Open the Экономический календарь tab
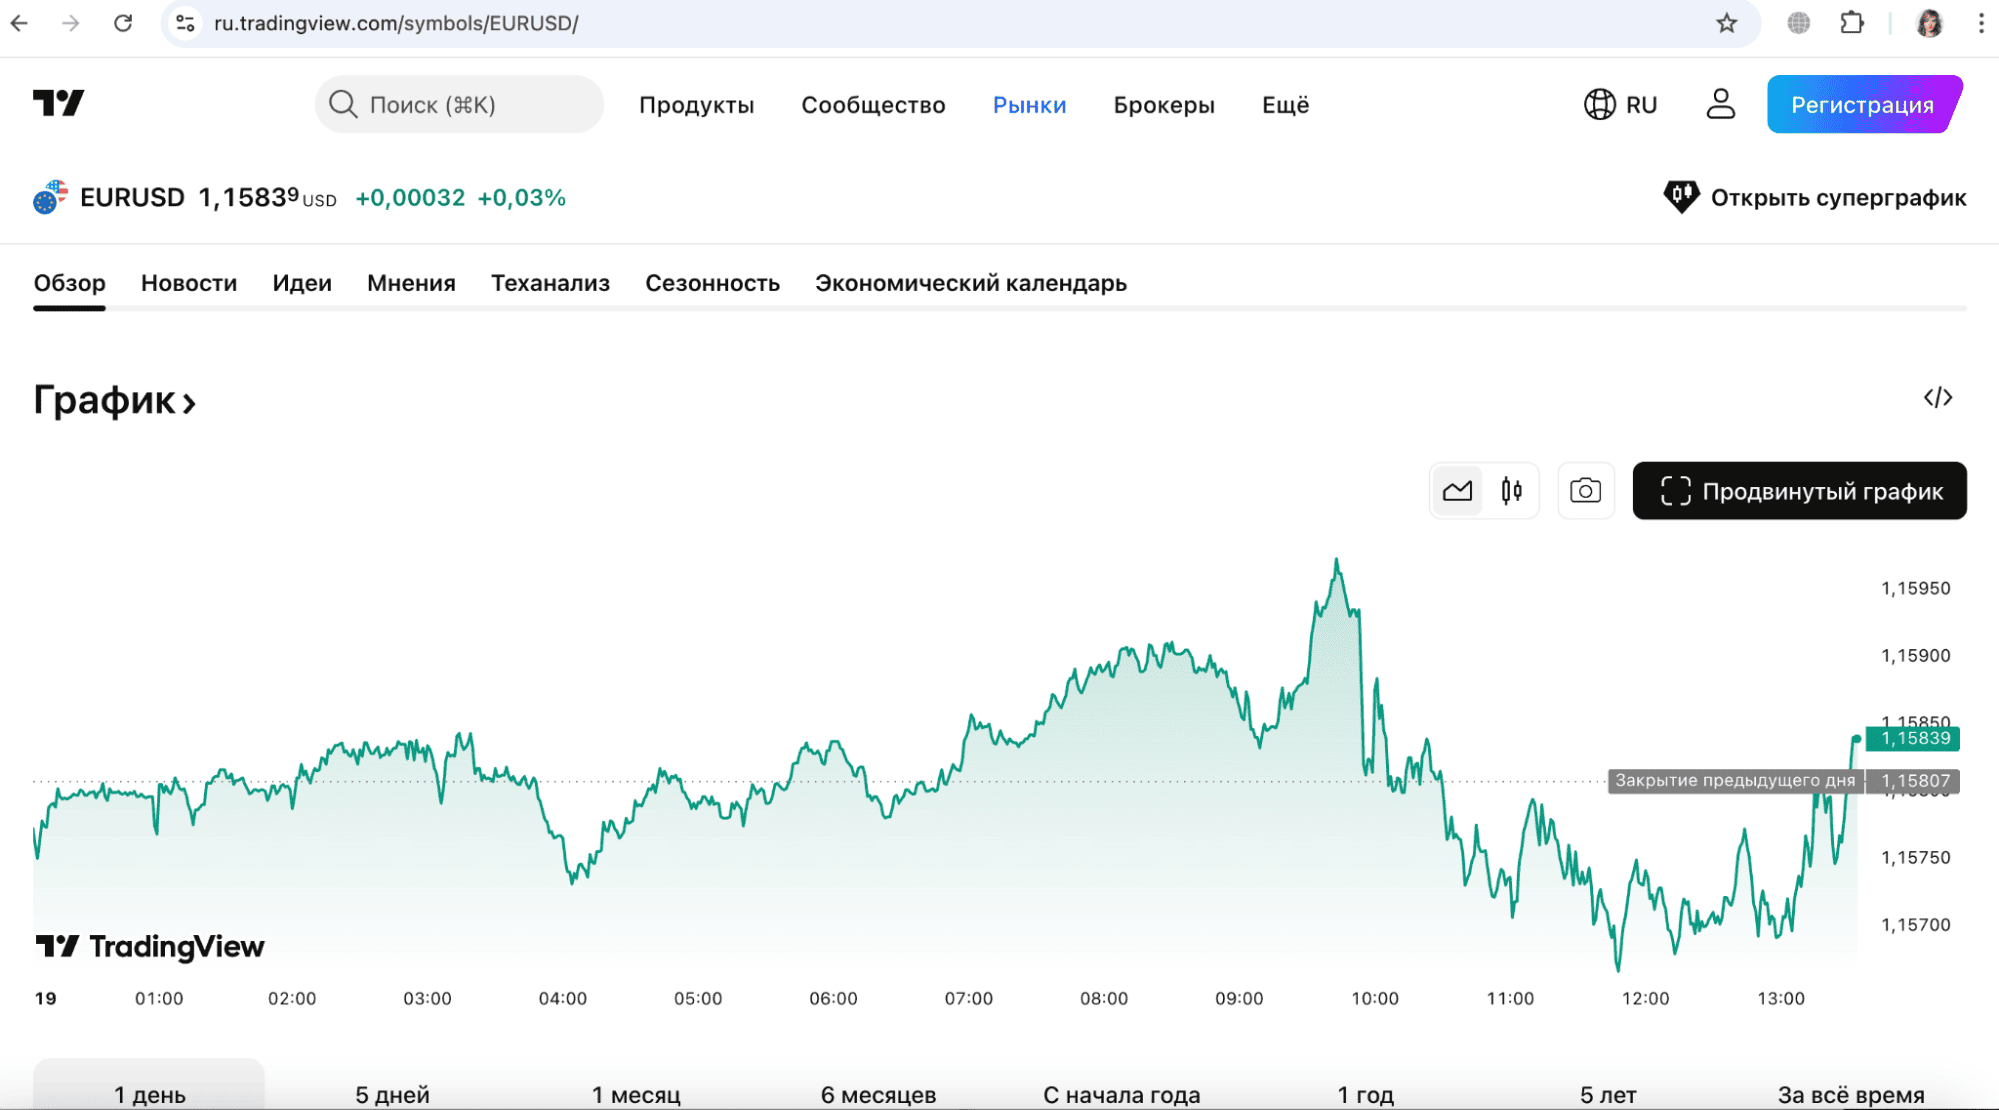 click(970, 283)
